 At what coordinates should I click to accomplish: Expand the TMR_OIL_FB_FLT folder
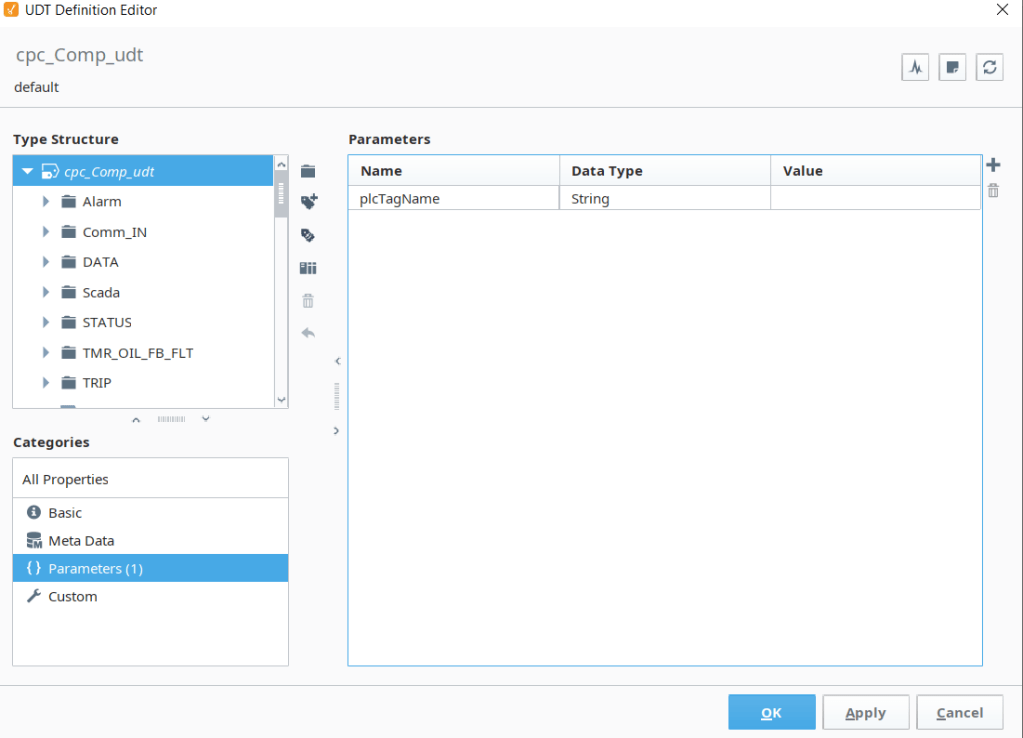click(46, 353)
